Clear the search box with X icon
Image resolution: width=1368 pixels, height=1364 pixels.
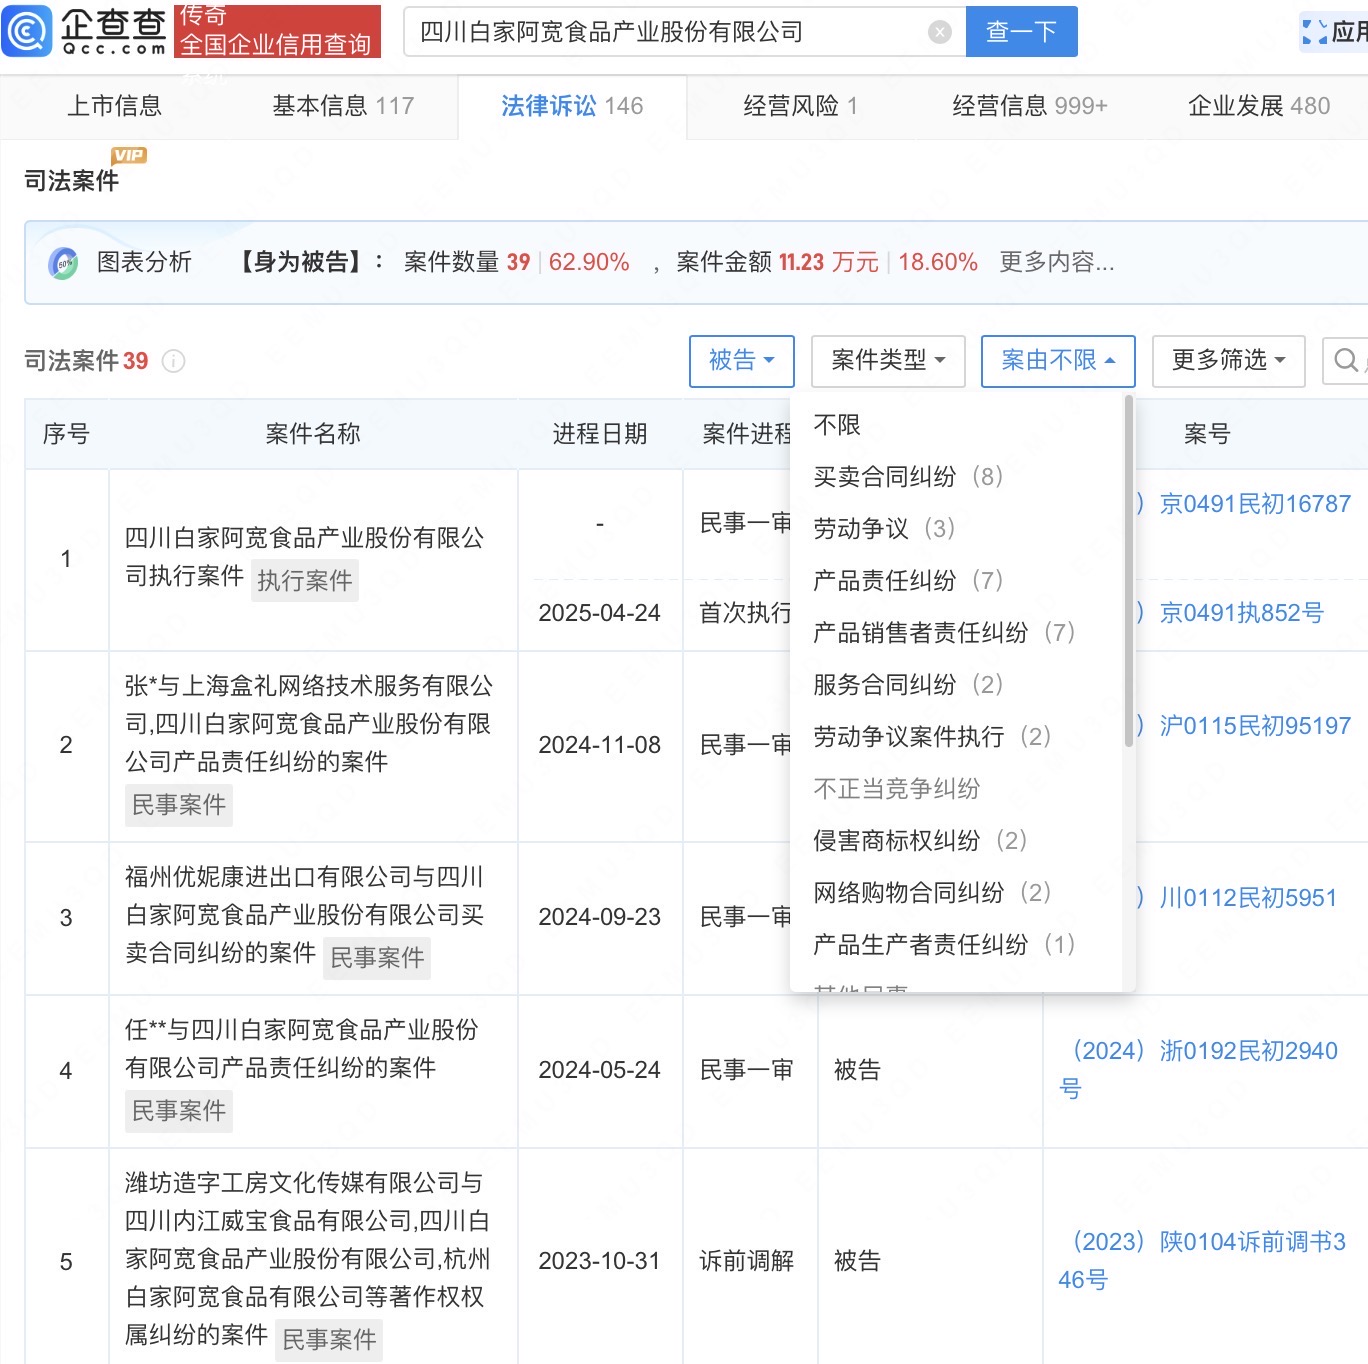pos(939,32)
